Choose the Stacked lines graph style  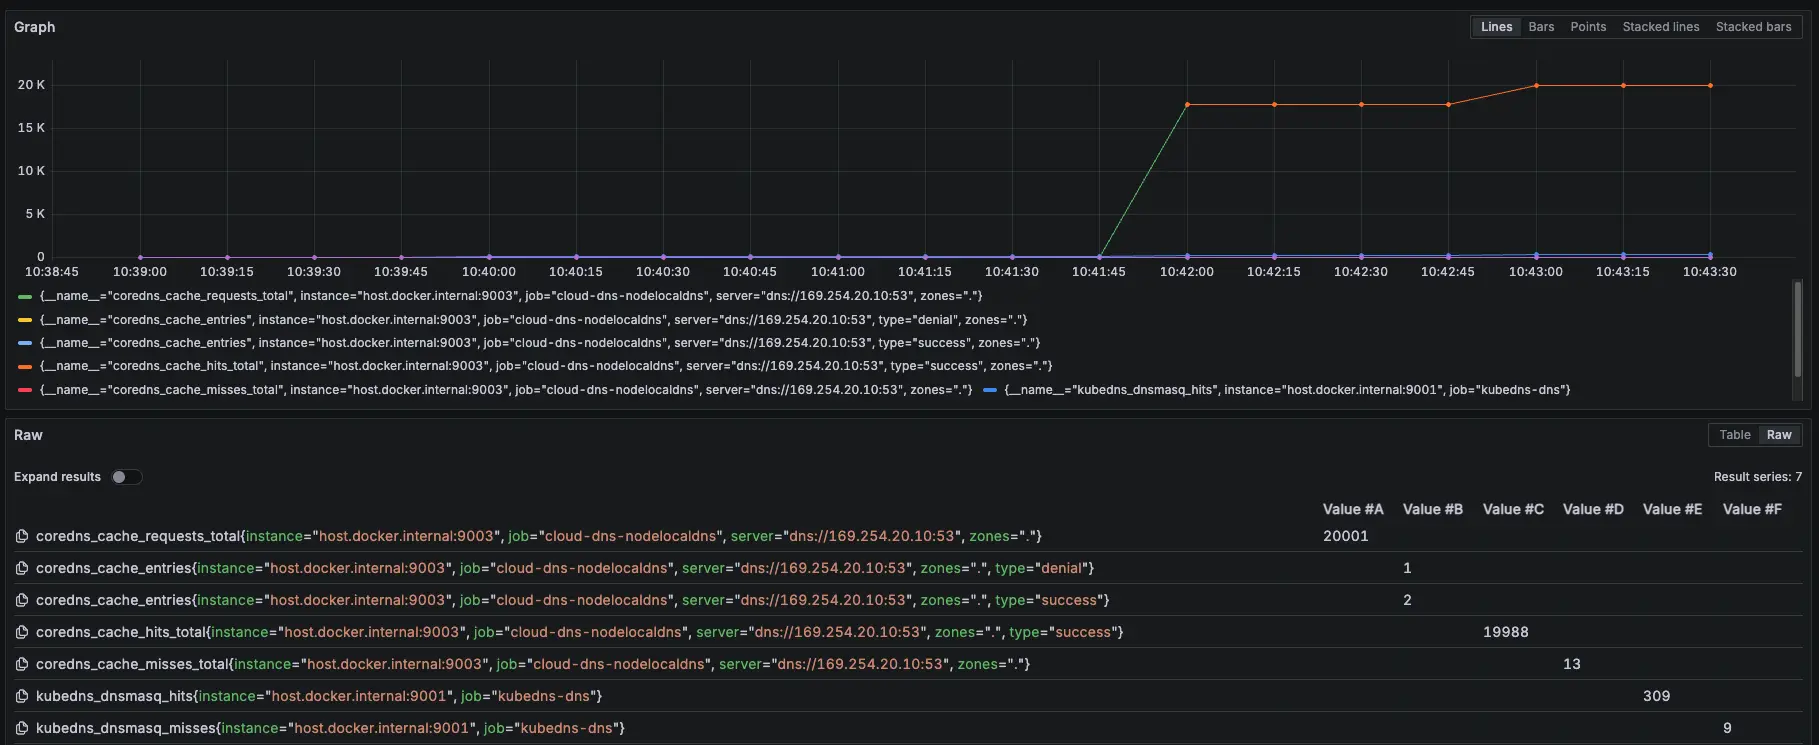click(1660, 27)
